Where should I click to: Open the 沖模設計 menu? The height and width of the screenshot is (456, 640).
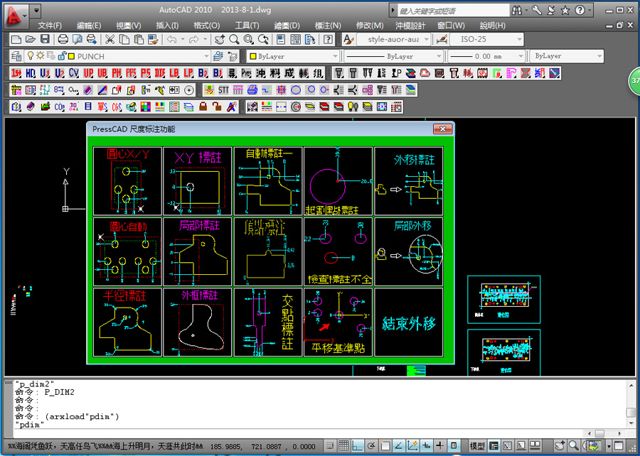click(410, 26)
